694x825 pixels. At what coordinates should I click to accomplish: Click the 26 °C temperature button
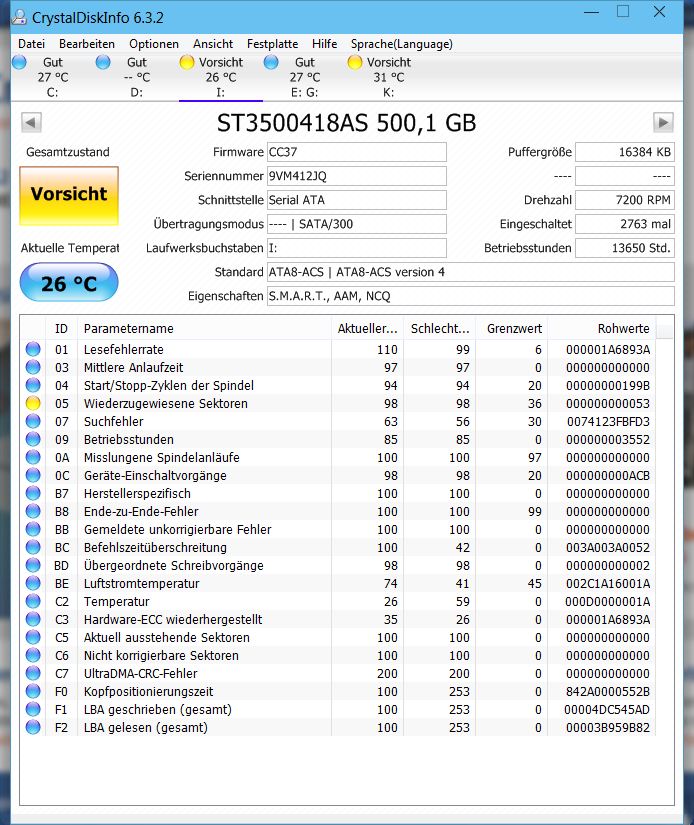69,283
